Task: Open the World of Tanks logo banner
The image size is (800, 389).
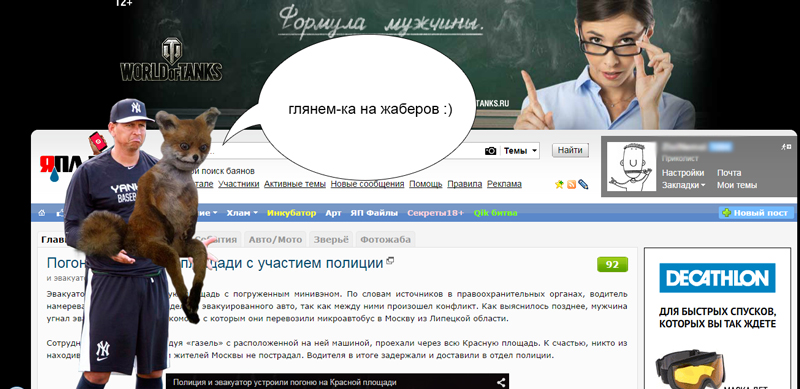Action: point(171,60)
